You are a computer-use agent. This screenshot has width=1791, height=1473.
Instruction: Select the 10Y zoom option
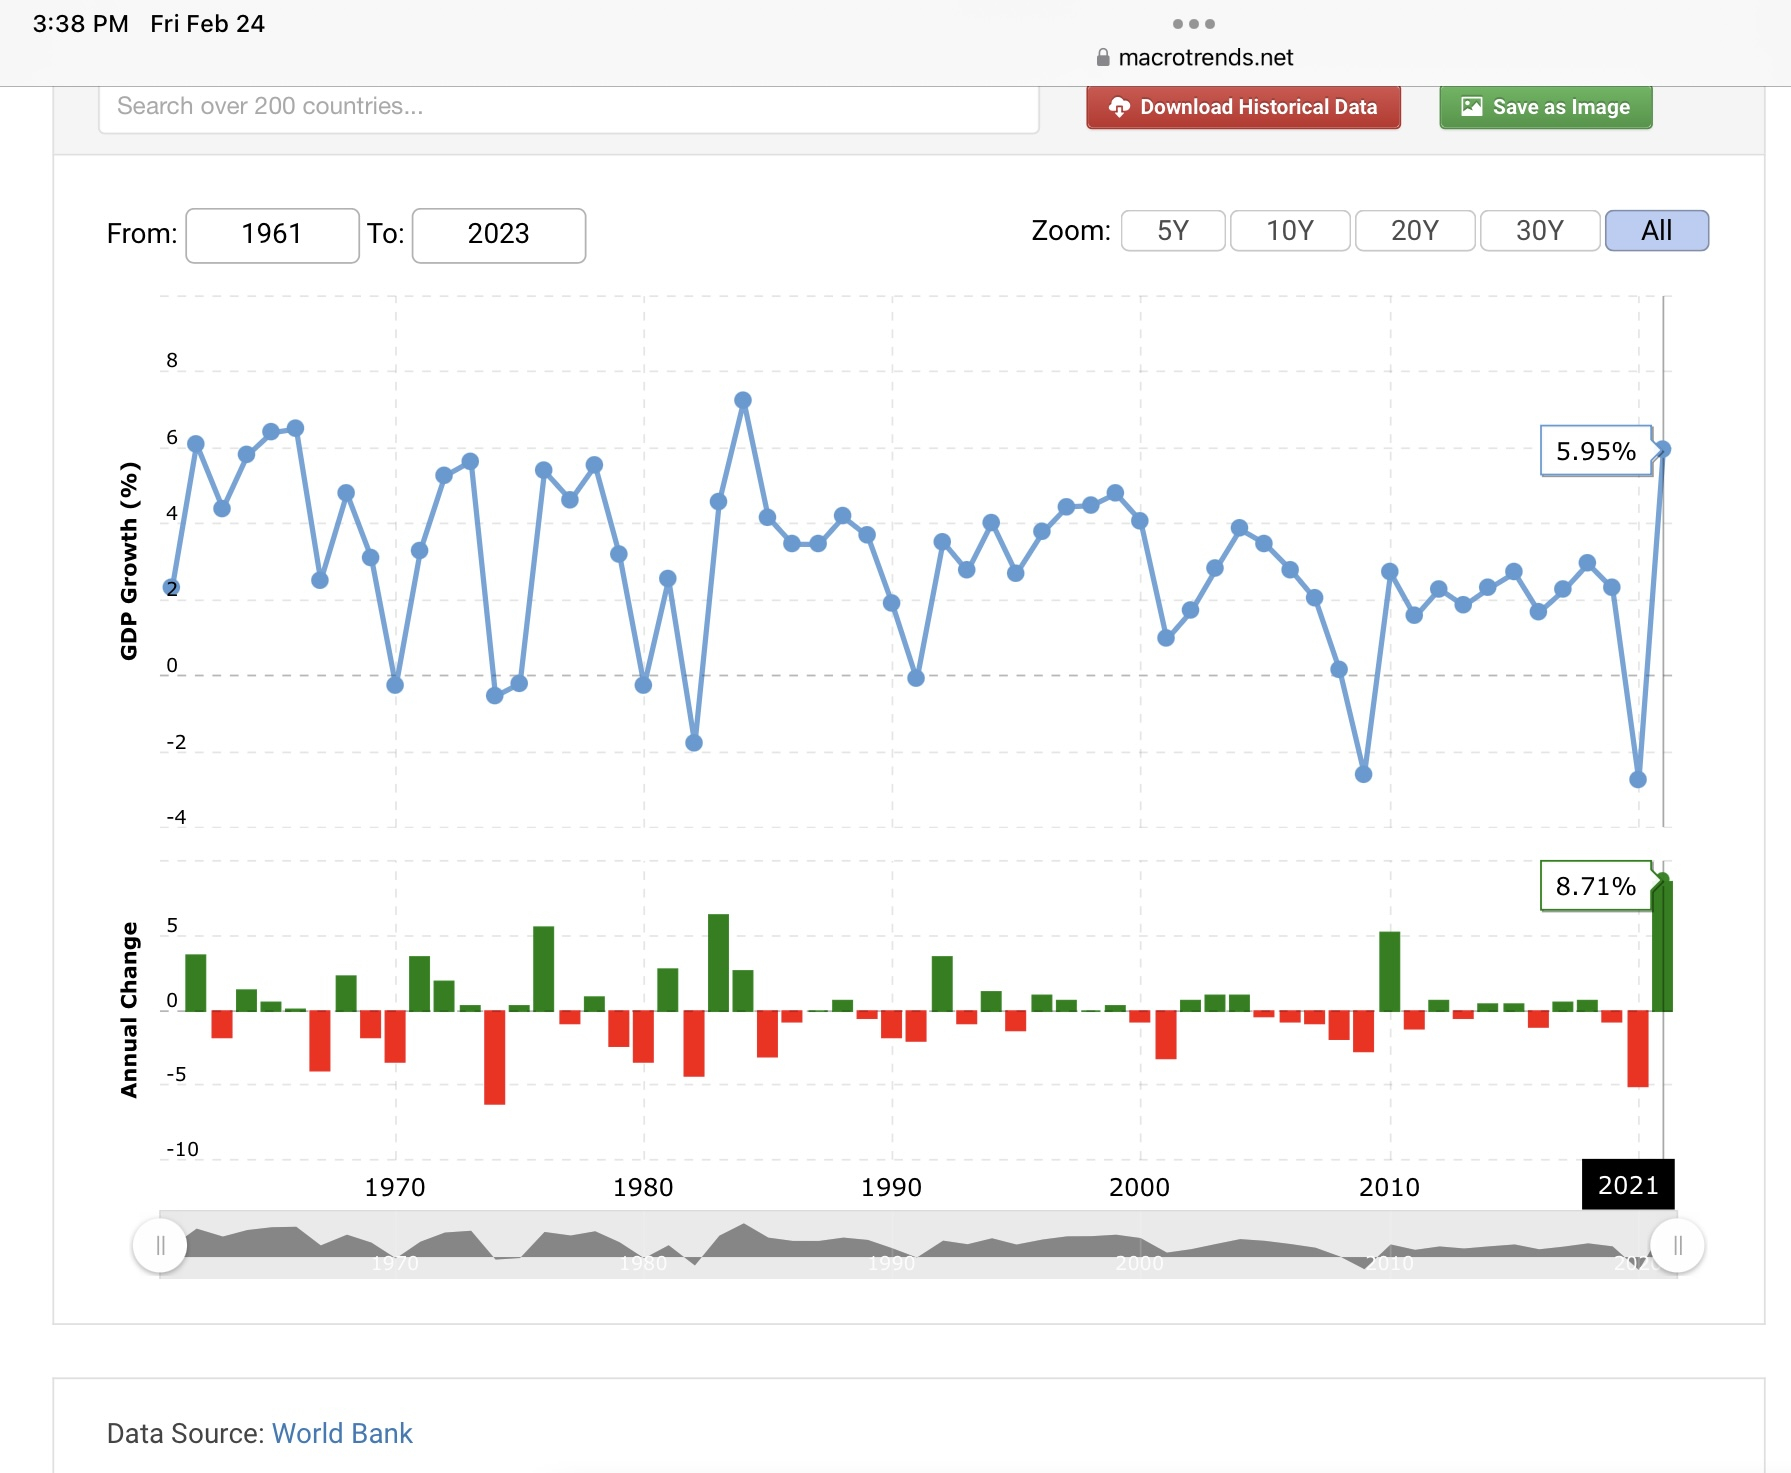click(1289, 231)
